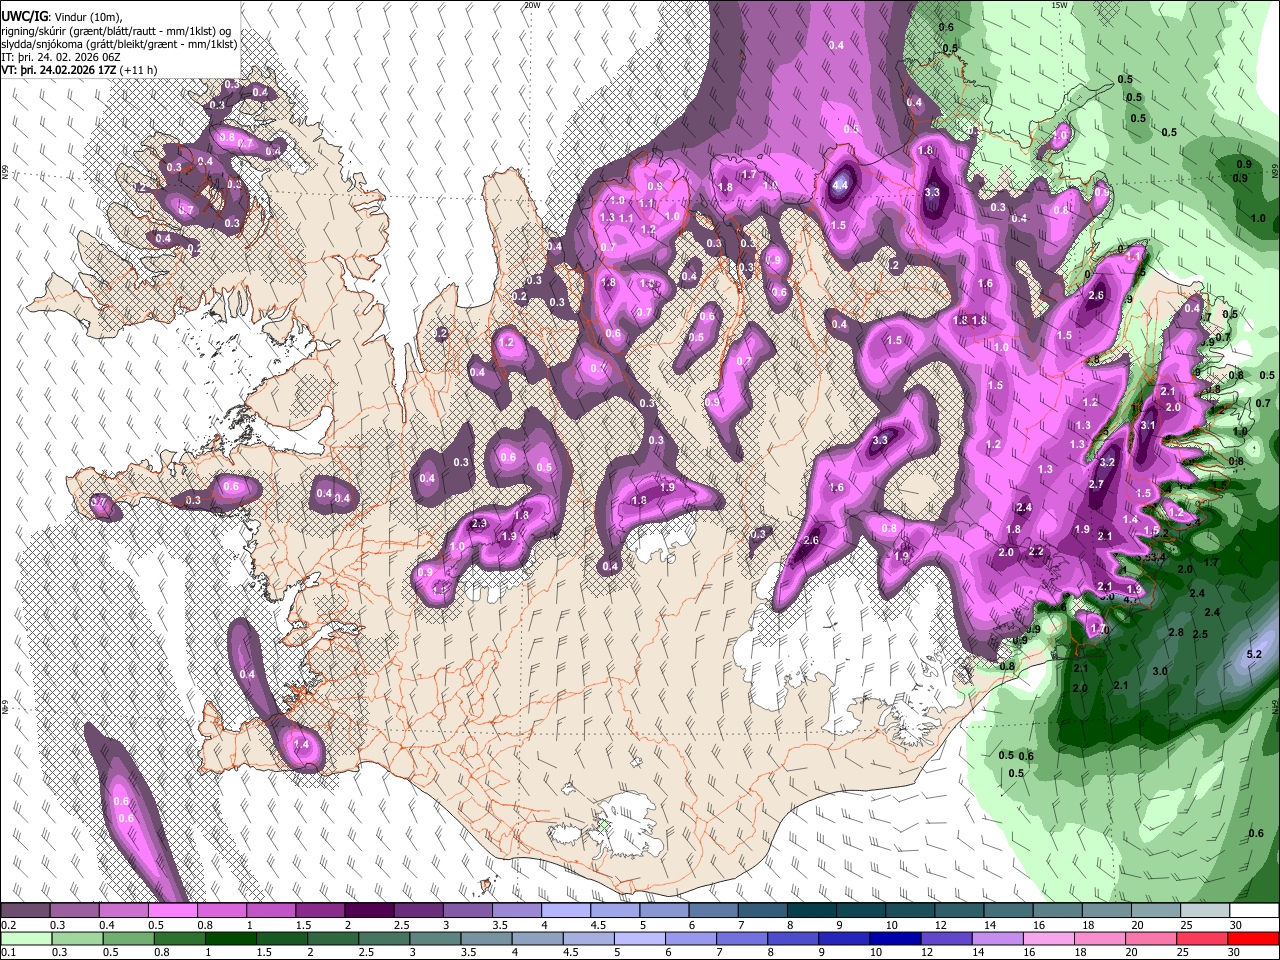Image resolution: width=1280 pixels, height=960 pixels.
Task: Select the bright red lower legend swatch labelled 30
Action: pyautogui.click(x=1252, y=938)
